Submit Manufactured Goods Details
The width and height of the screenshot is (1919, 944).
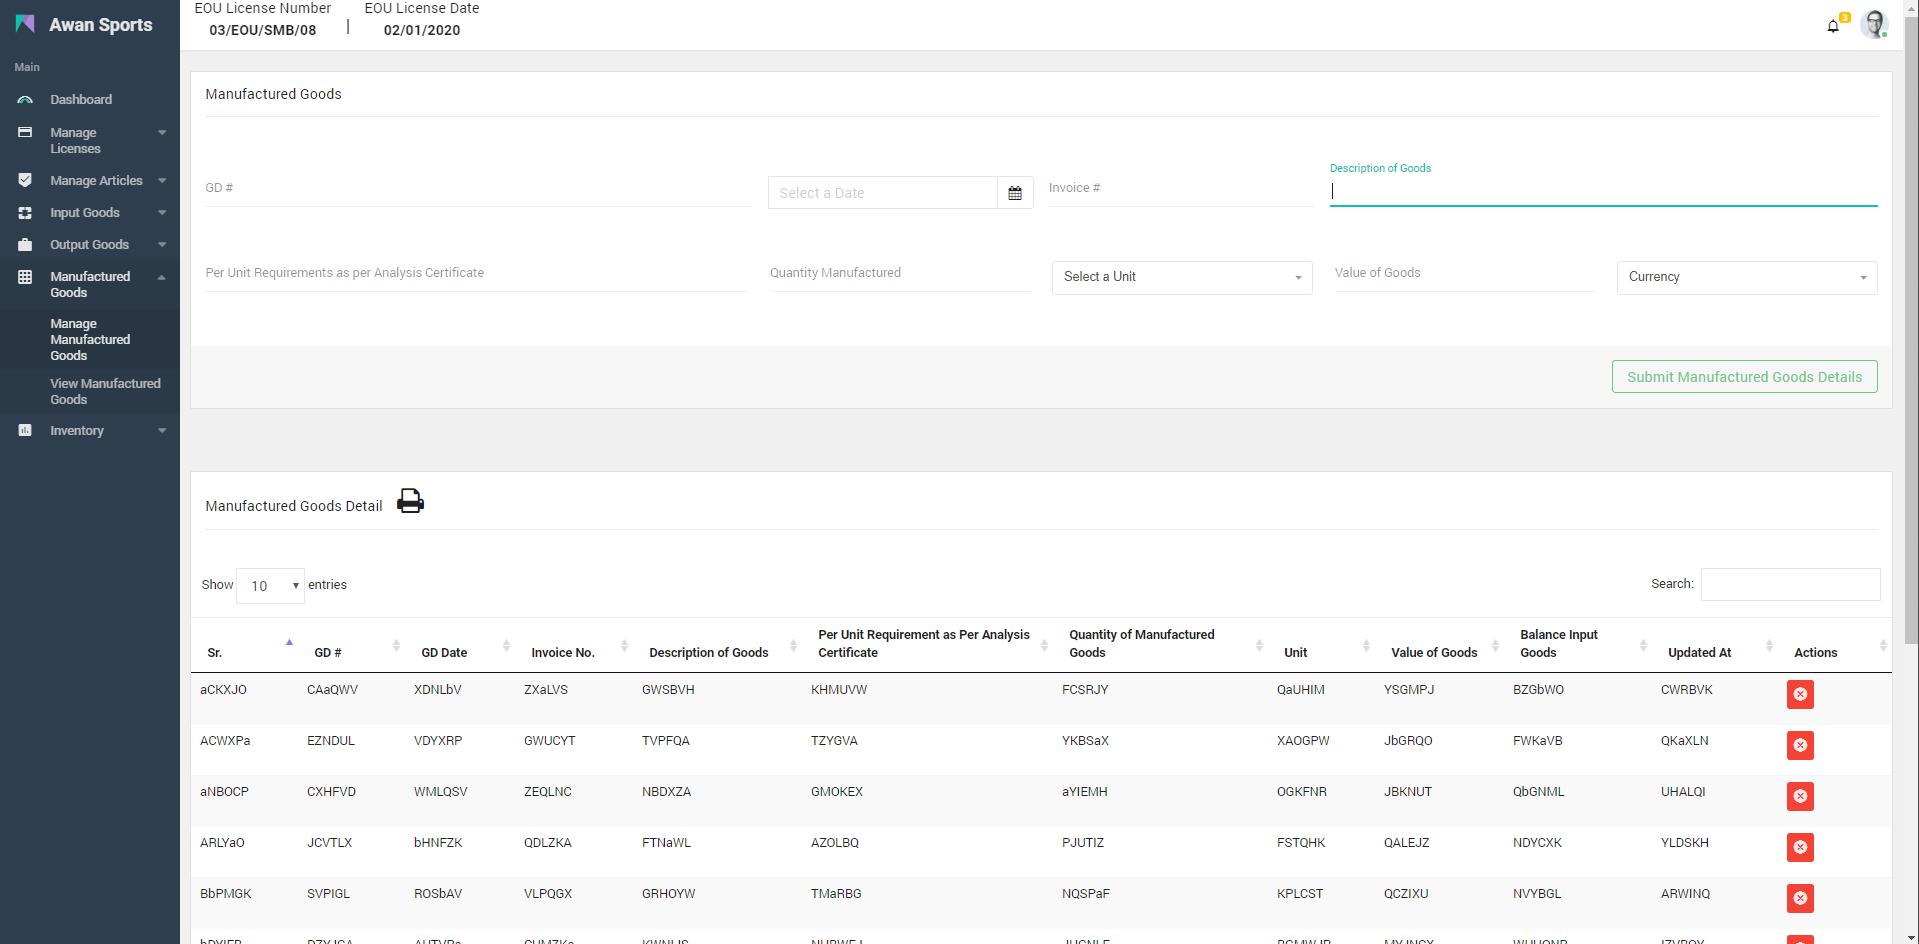(1744, 377)
